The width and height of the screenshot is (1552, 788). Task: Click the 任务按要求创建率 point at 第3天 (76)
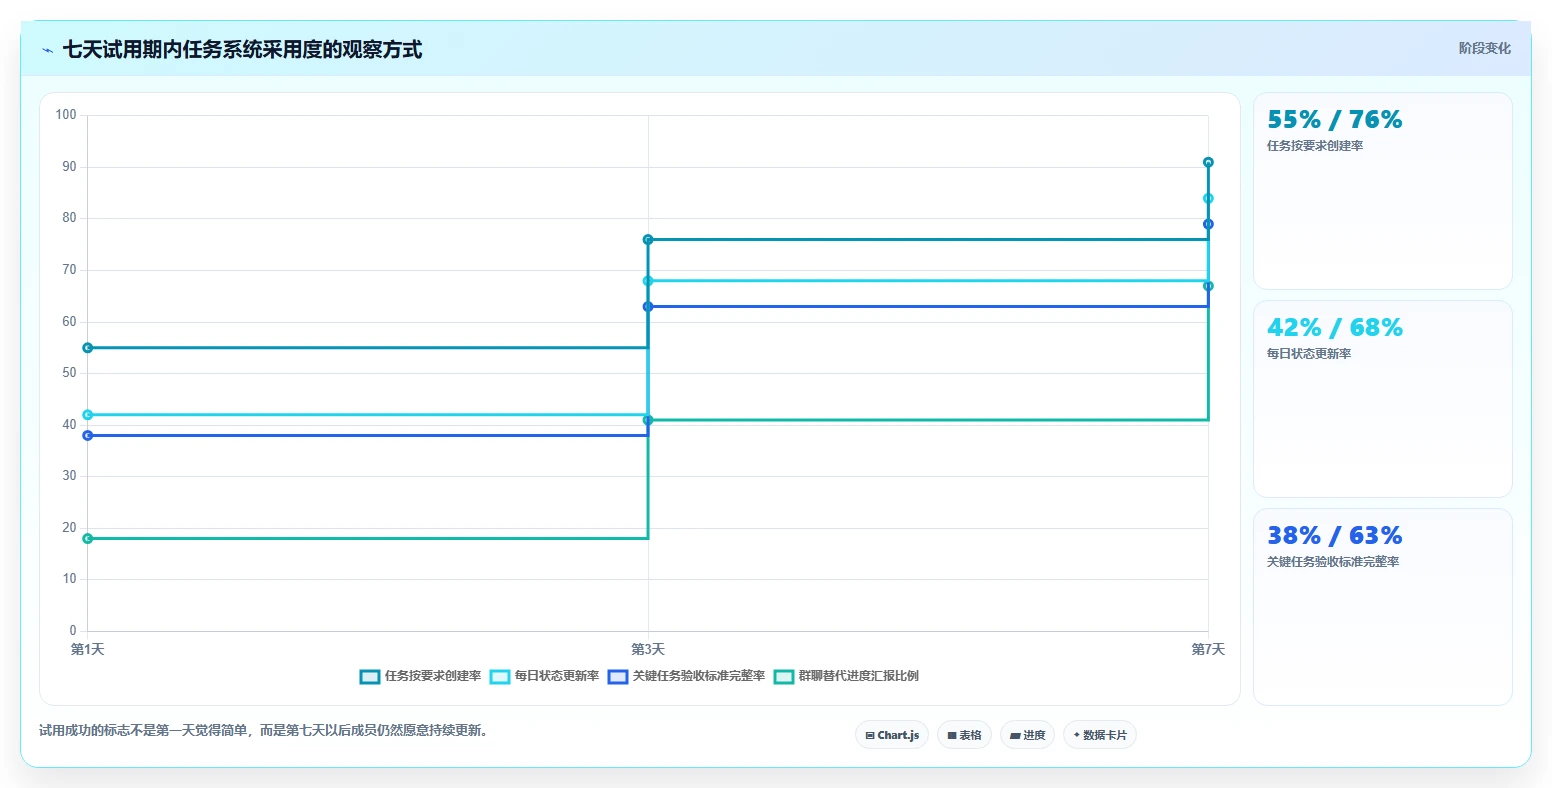pyautogui.click(x=648, y=240)
